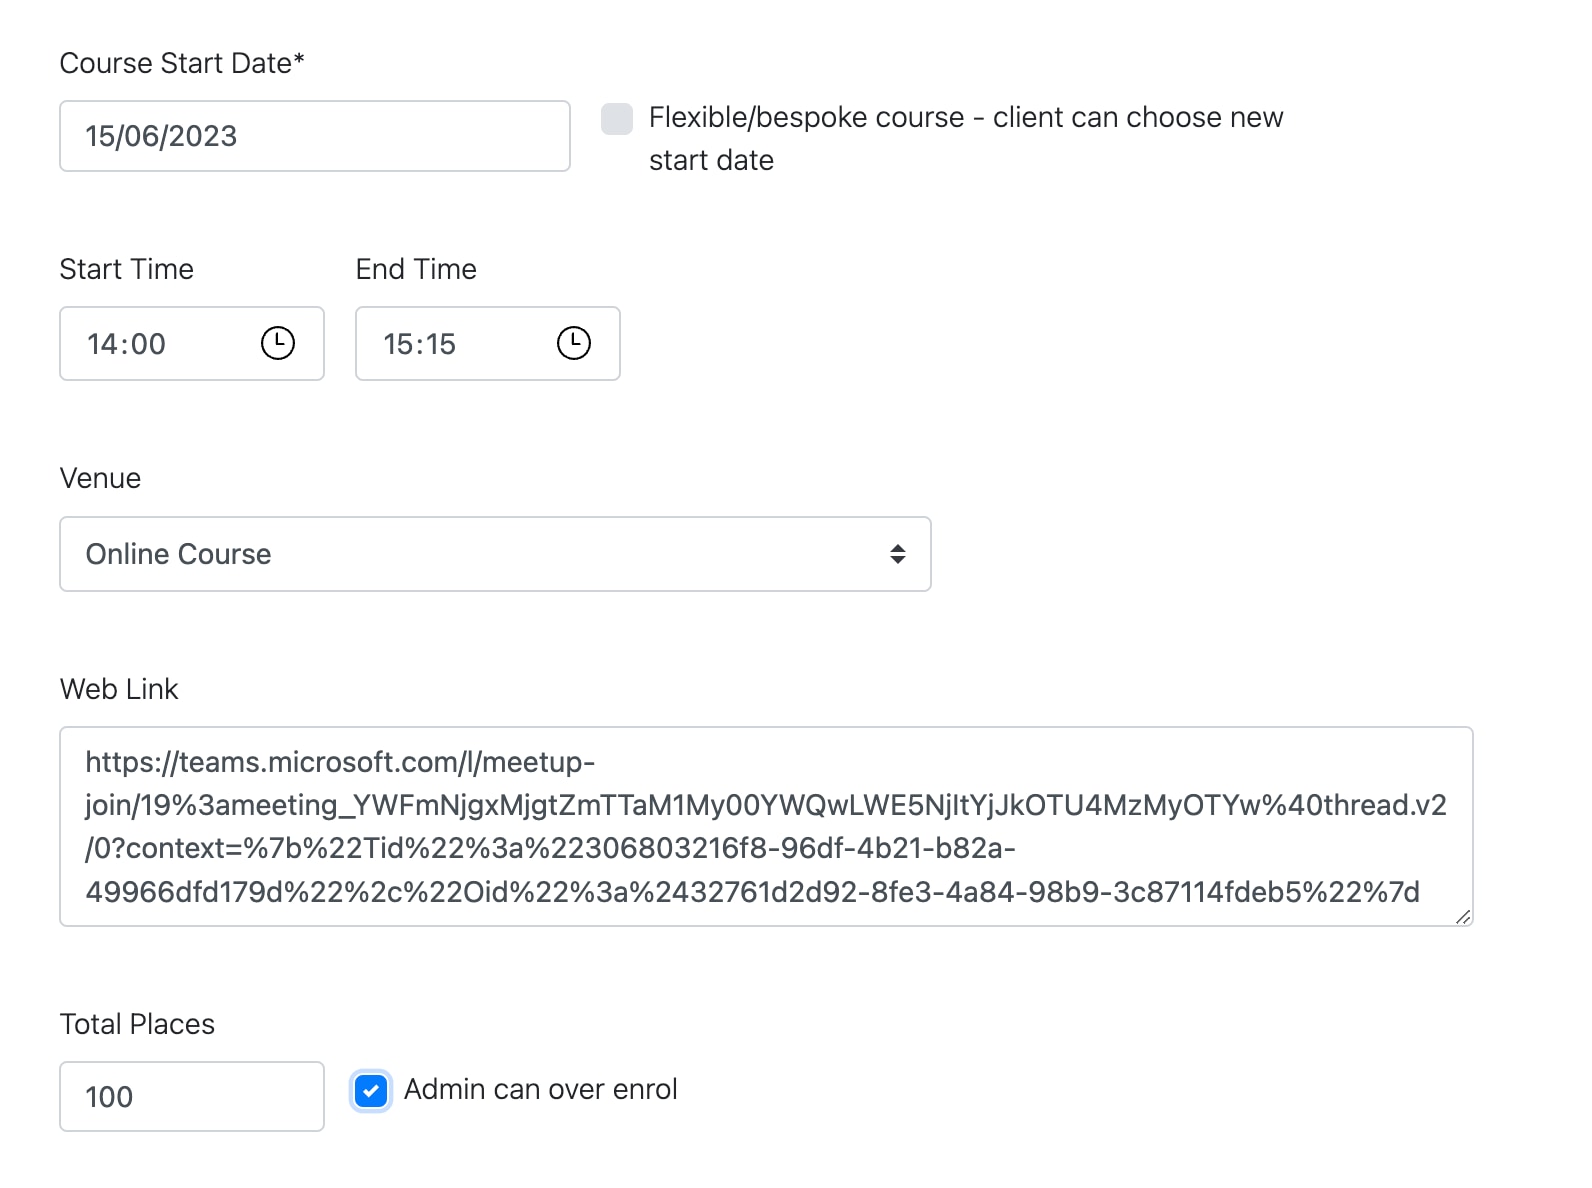Click the clock icon in End Time field

pos(574,343)
